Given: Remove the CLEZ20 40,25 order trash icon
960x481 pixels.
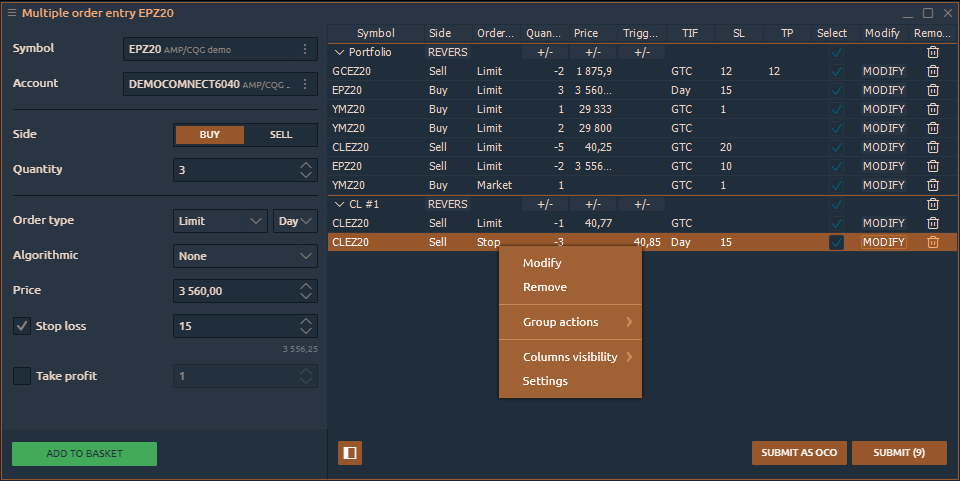Looking at the screenshot, I should pos(932,147).
